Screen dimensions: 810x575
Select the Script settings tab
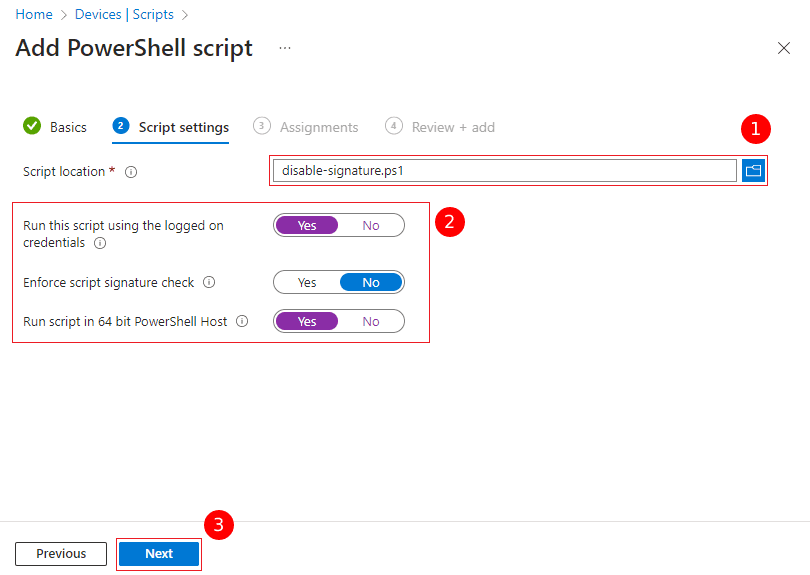point(183,127)
